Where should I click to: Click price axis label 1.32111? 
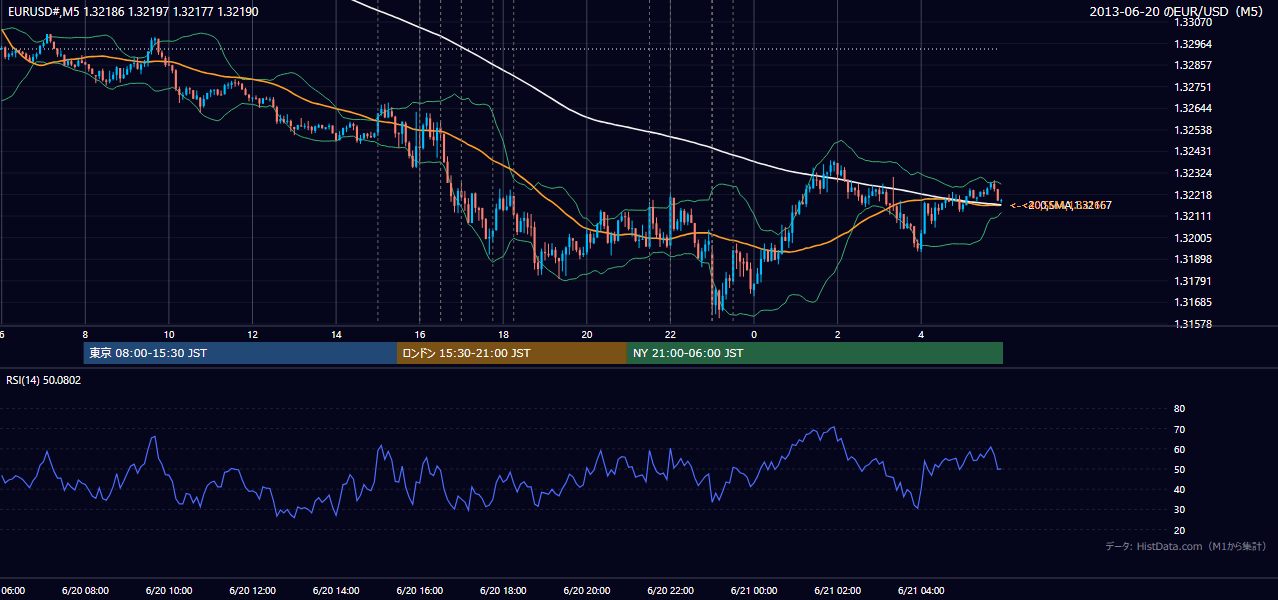[1194, 216]
